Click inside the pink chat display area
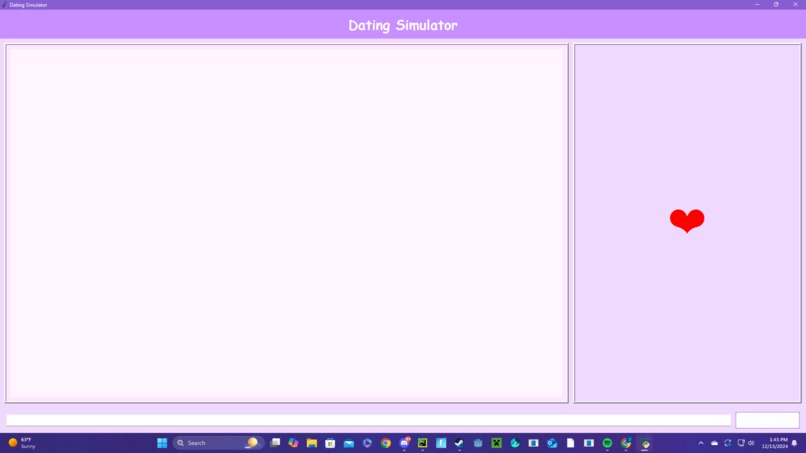The image size is (806, 453). click(287, 223)
